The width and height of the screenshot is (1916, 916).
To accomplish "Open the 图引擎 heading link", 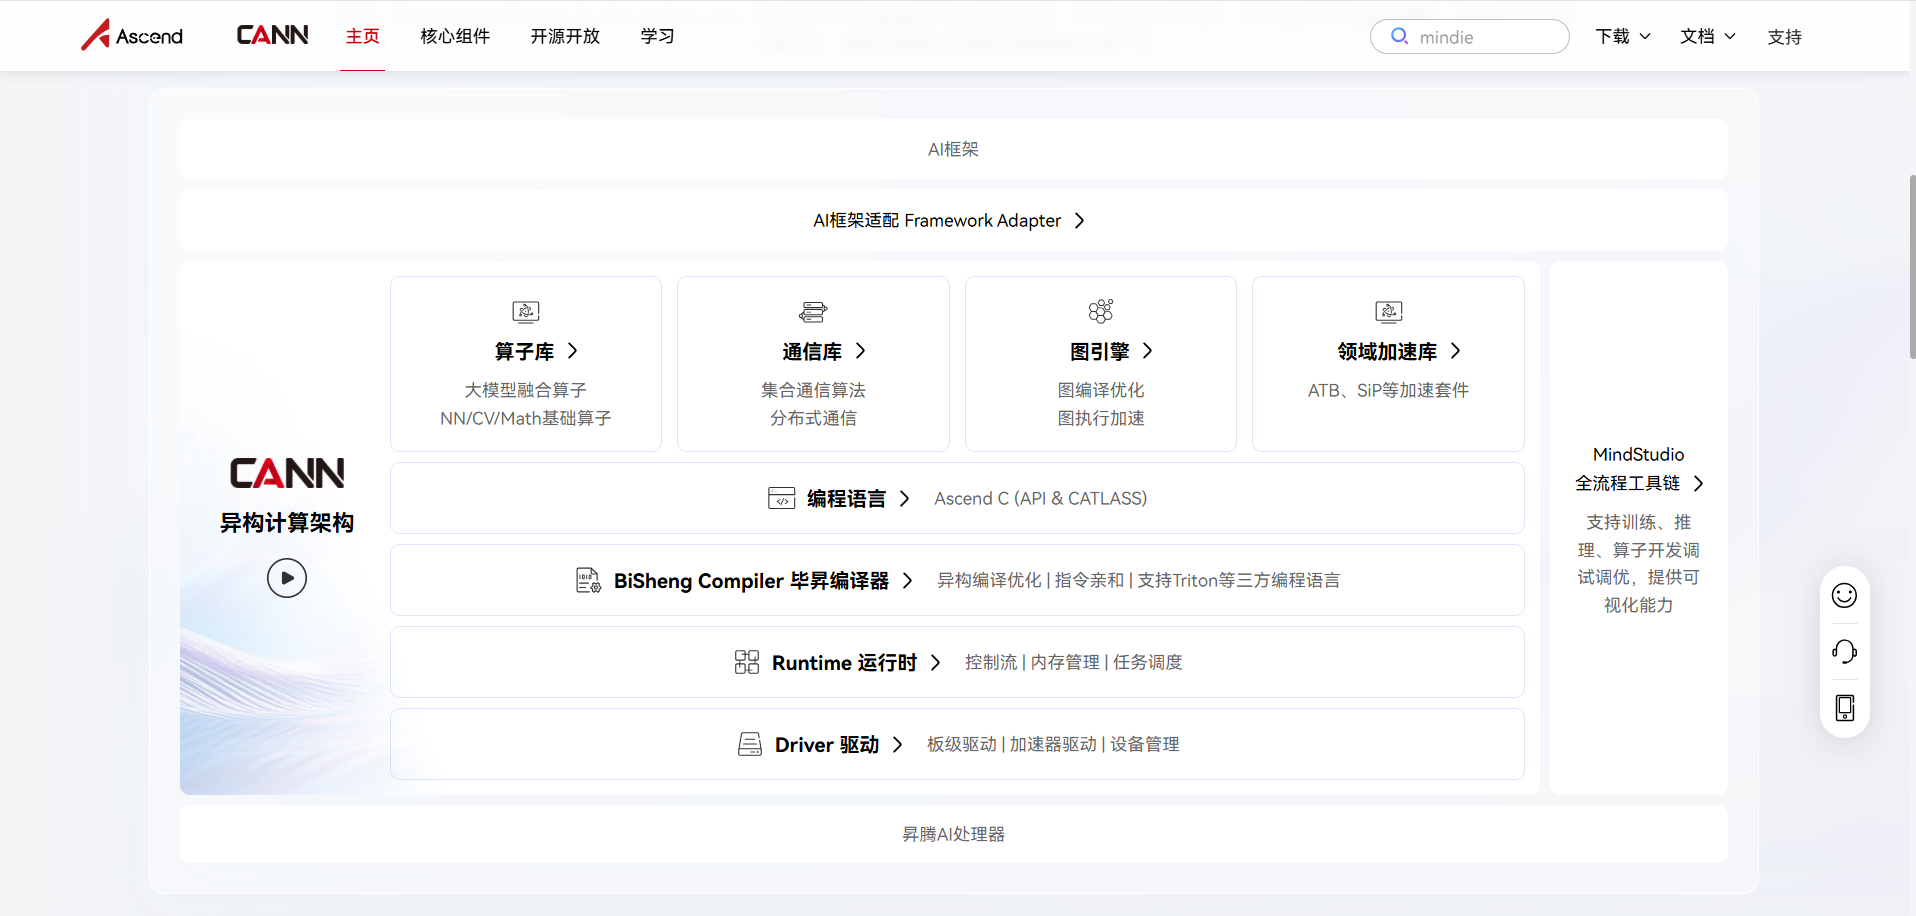I will click(x=1100, y=351).
